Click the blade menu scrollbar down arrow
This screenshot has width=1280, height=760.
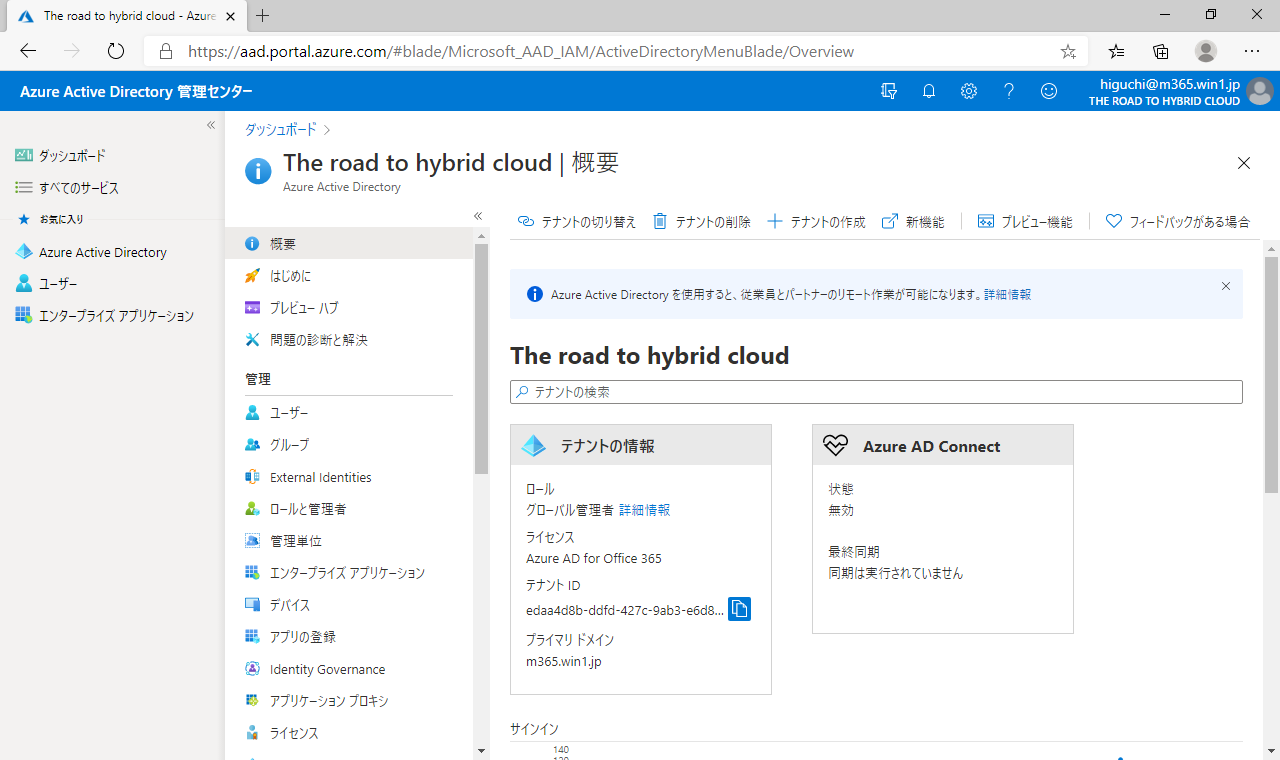480,751
